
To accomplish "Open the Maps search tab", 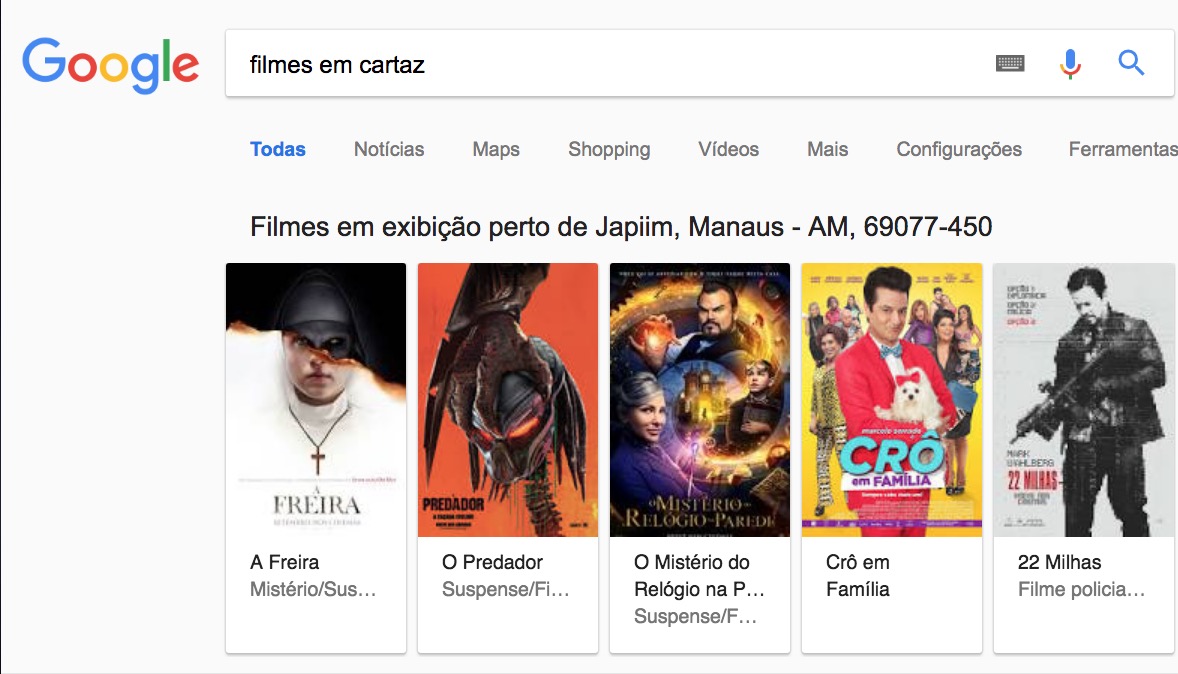I will (x=496, y=149).
